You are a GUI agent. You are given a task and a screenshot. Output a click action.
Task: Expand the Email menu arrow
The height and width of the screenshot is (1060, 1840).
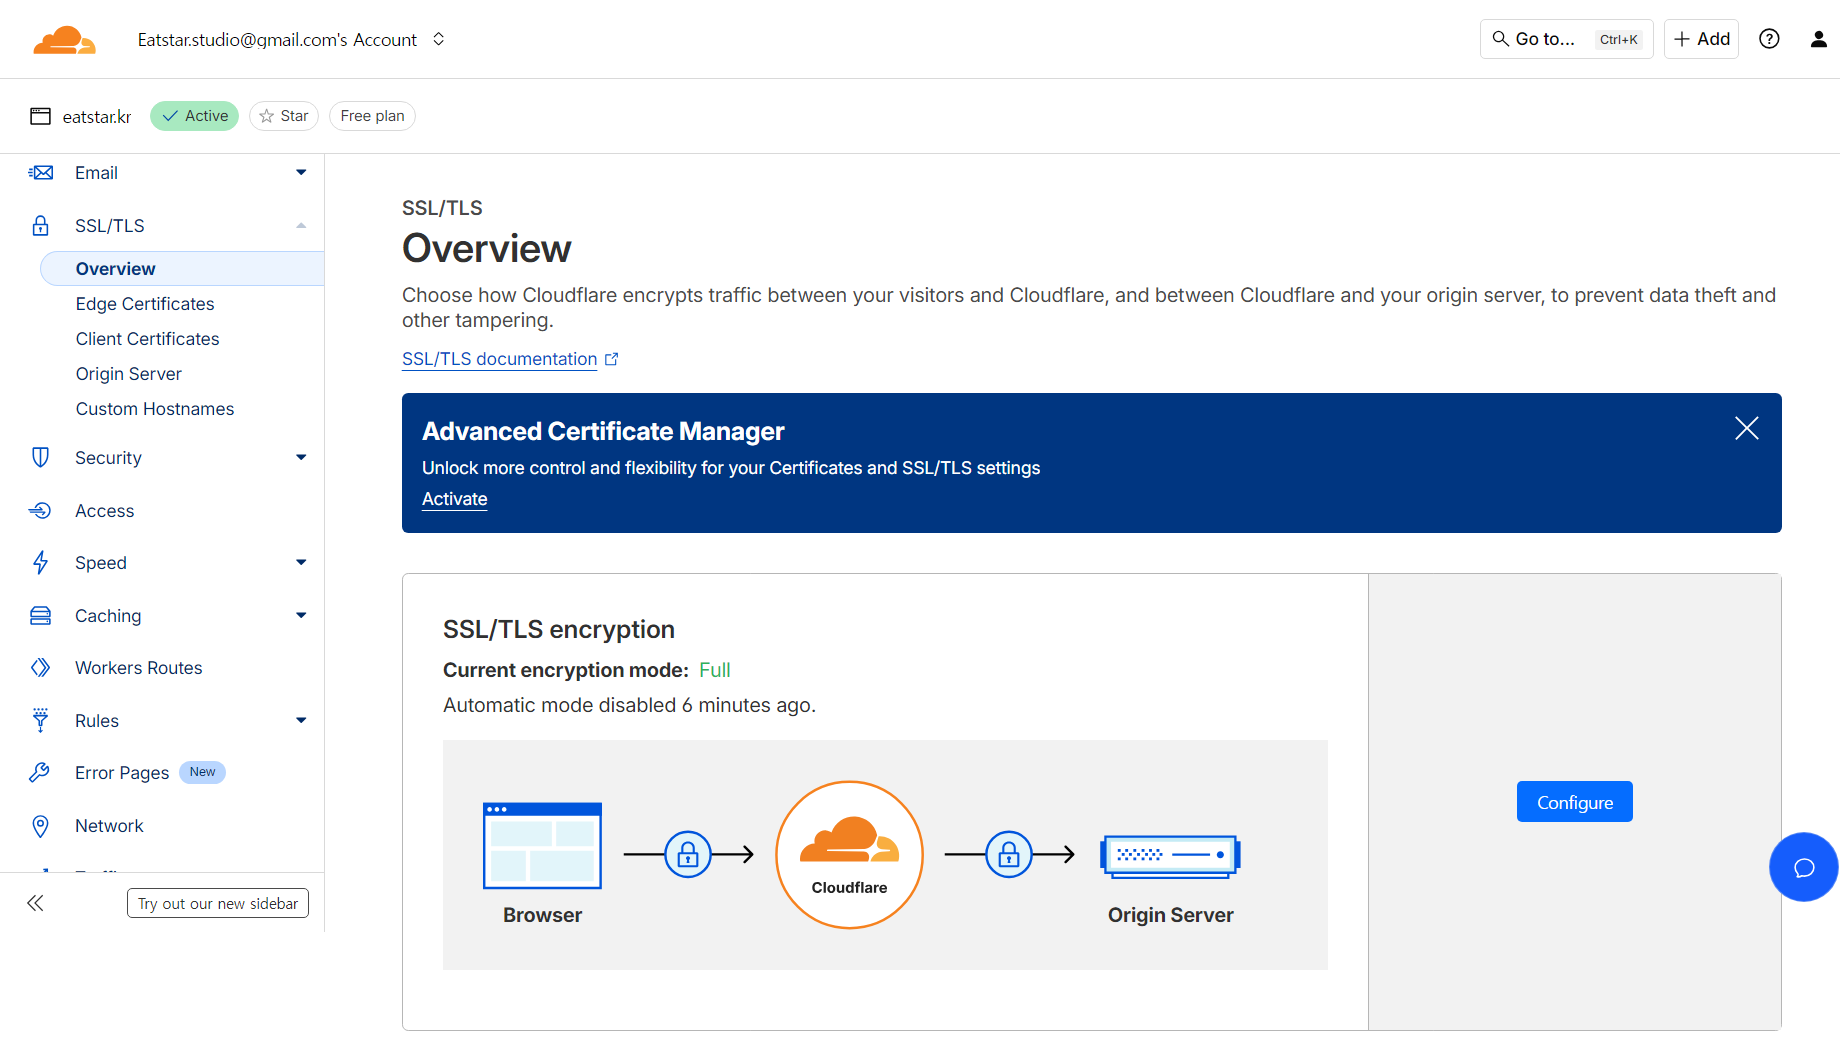click(x=301, y=173)
